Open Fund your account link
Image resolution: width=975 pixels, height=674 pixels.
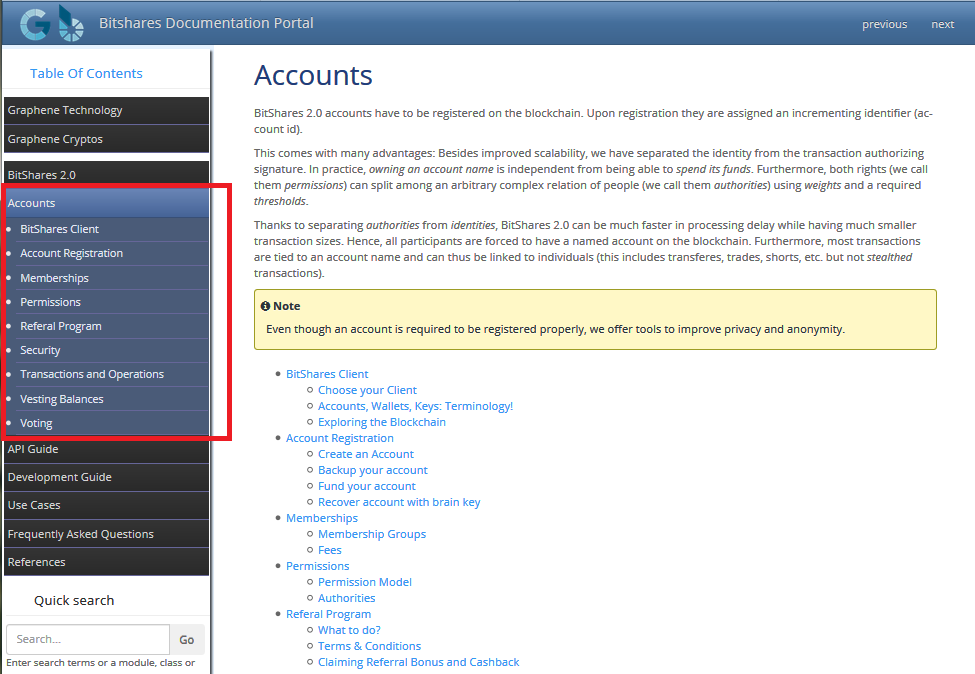(367, 486)
